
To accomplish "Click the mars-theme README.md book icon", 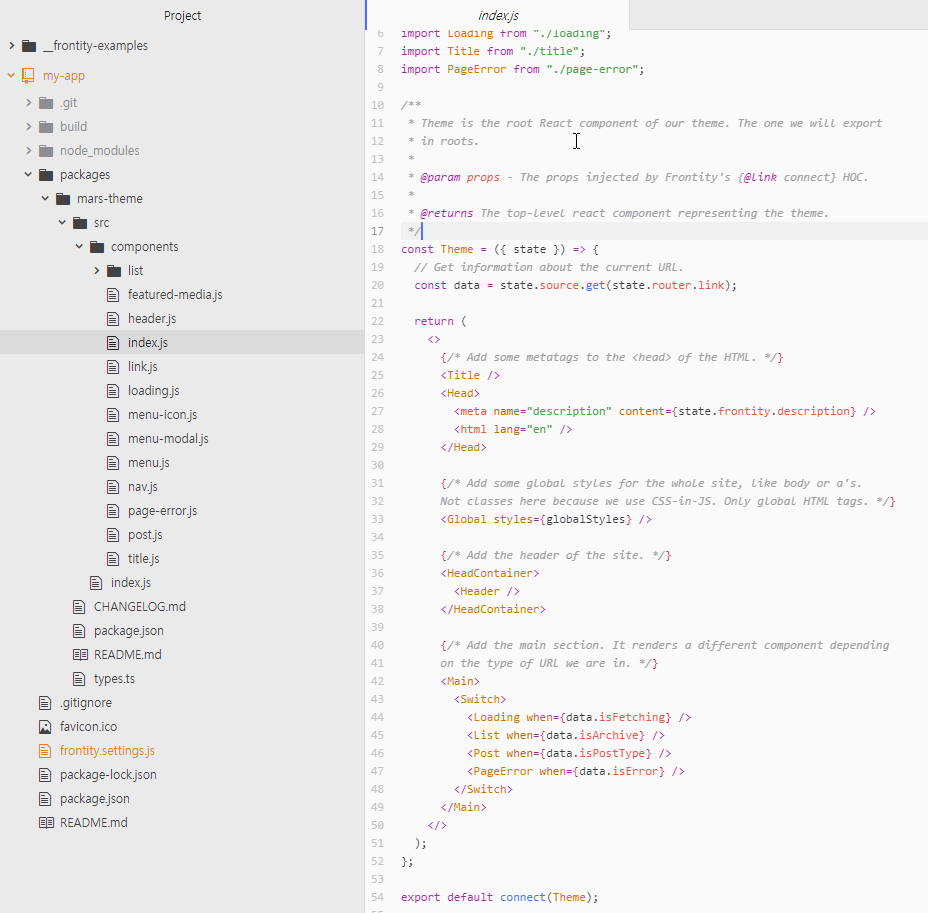I will pyautogui.click(x=80, y=655).
